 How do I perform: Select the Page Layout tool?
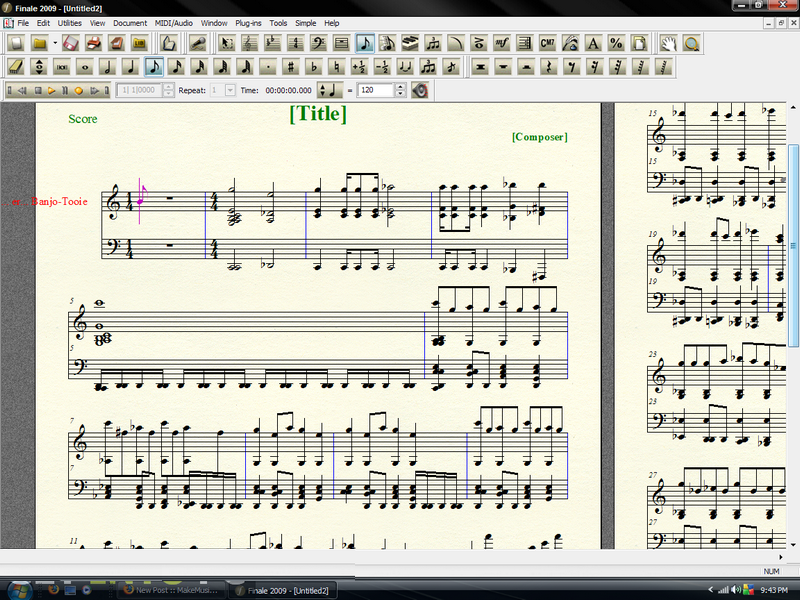pos(639,43)
